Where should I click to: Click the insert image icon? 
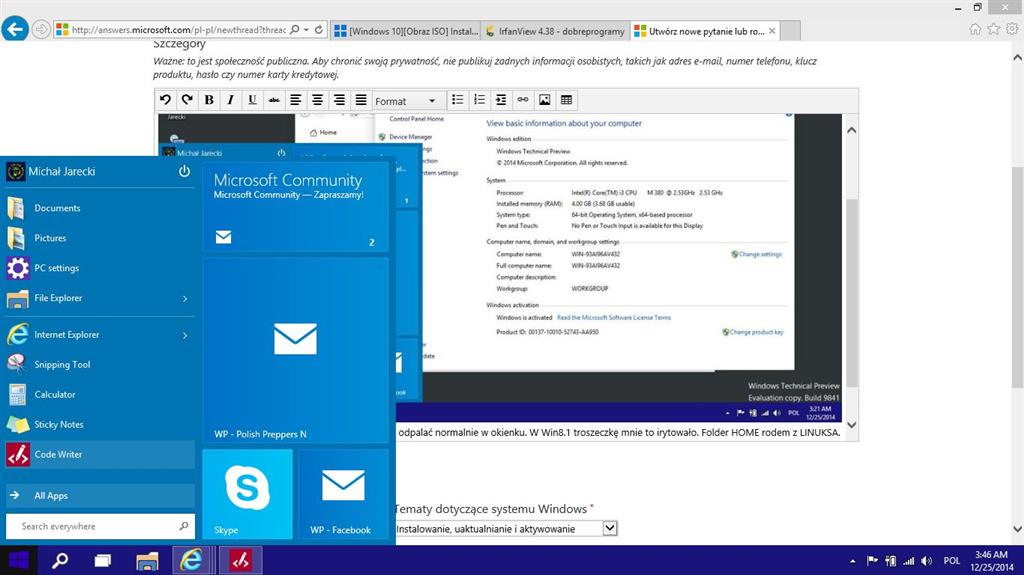[x=545, y=100]
